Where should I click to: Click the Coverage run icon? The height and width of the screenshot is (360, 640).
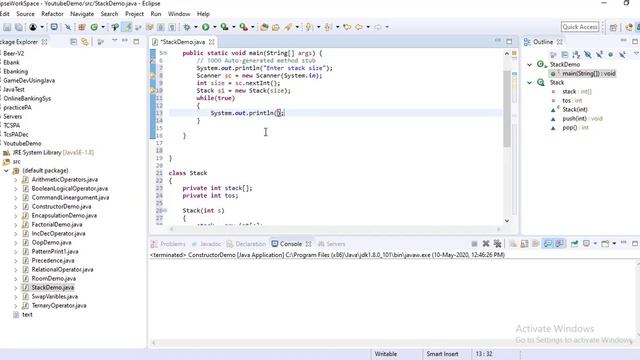[x=224, y=27]
